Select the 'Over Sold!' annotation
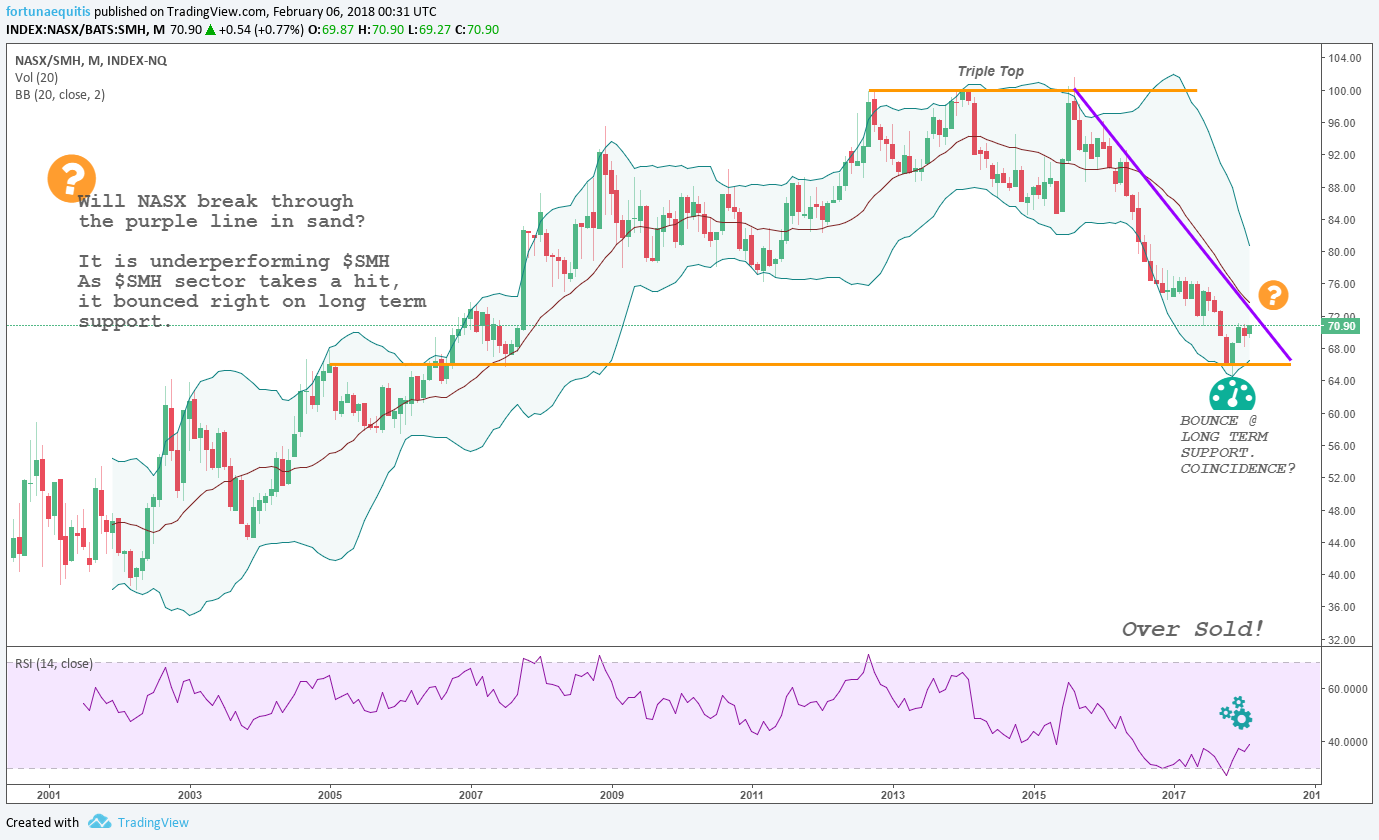 coord(1193,629)
